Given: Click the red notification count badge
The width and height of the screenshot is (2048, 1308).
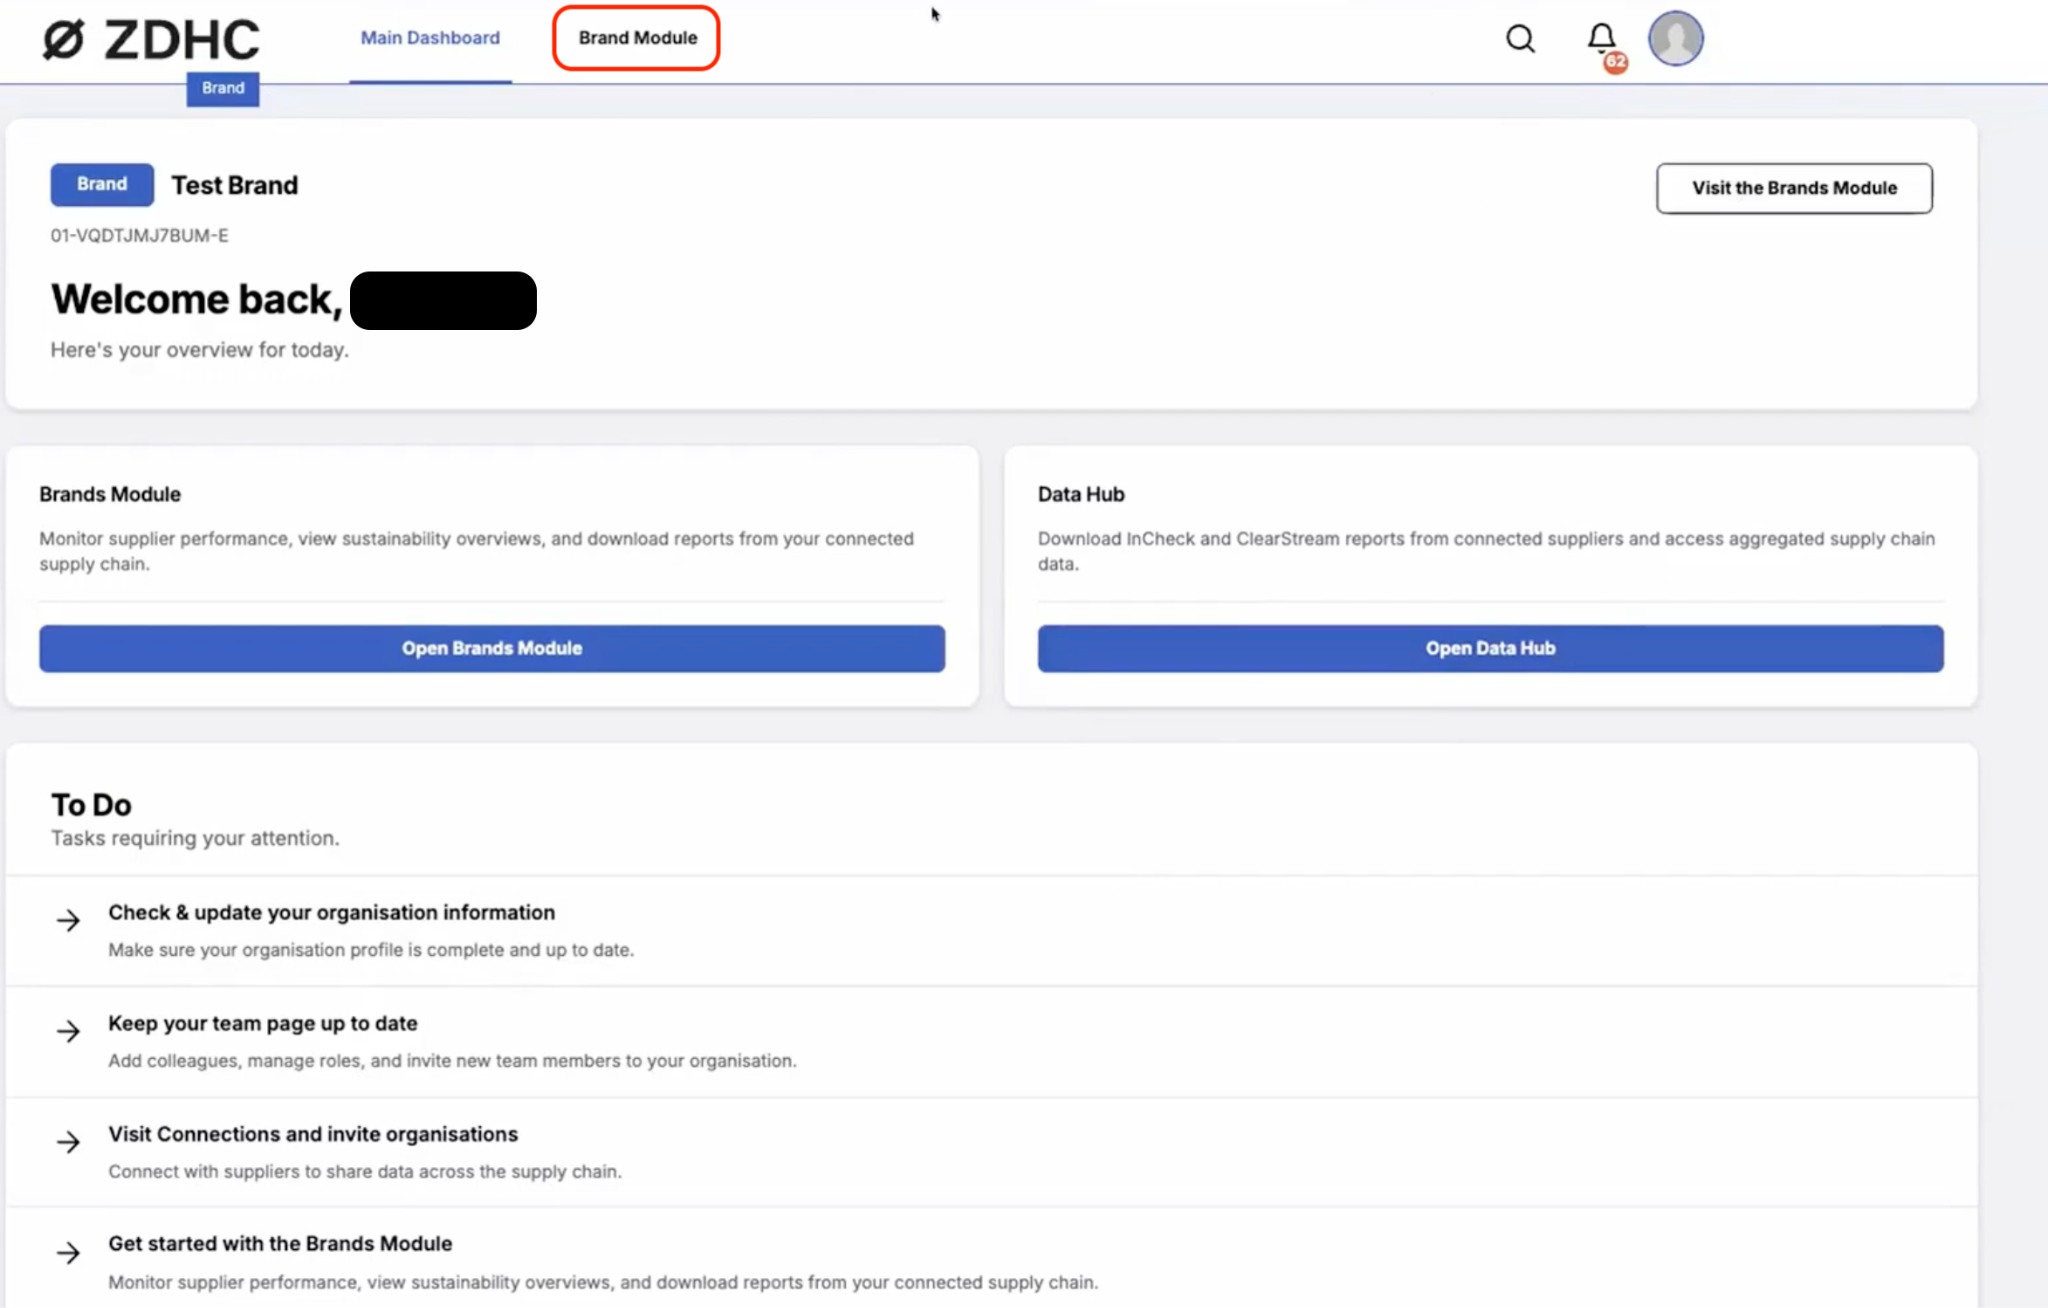Looking at the screenshot, I should click(1615, 62).
